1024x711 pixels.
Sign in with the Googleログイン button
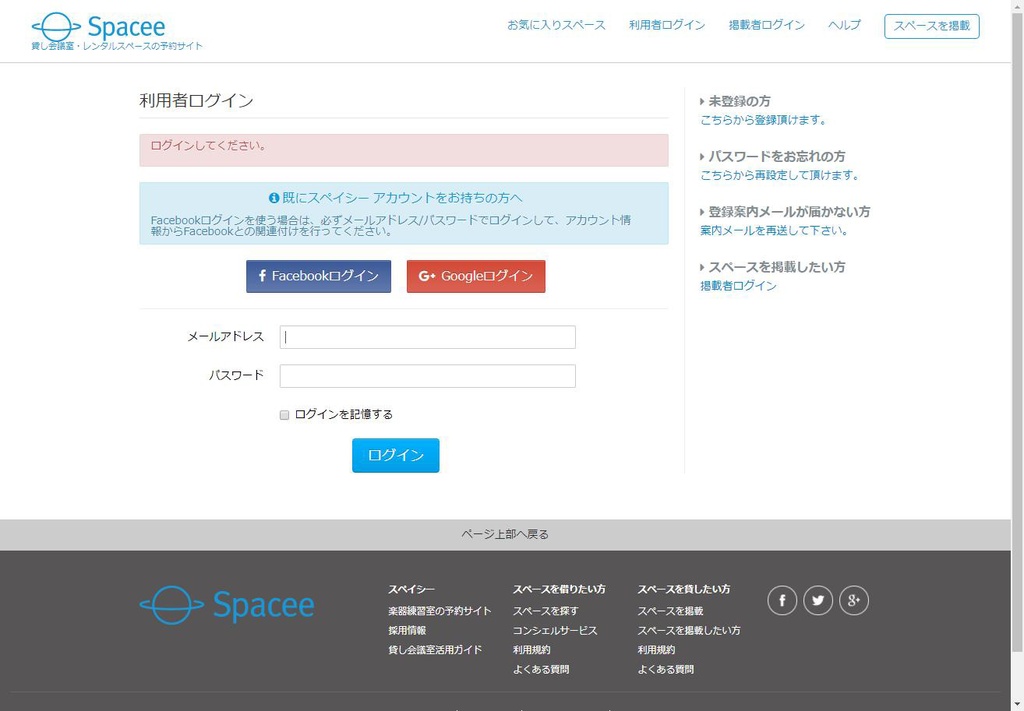(476, 276)
